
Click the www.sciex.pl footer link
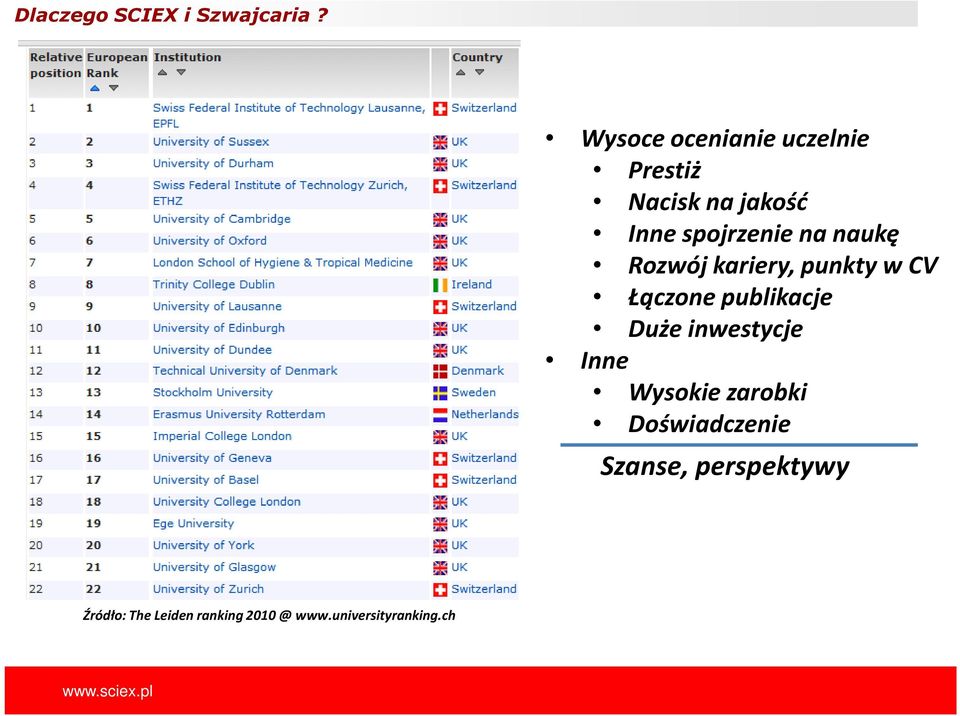click(x=108, y=692)
